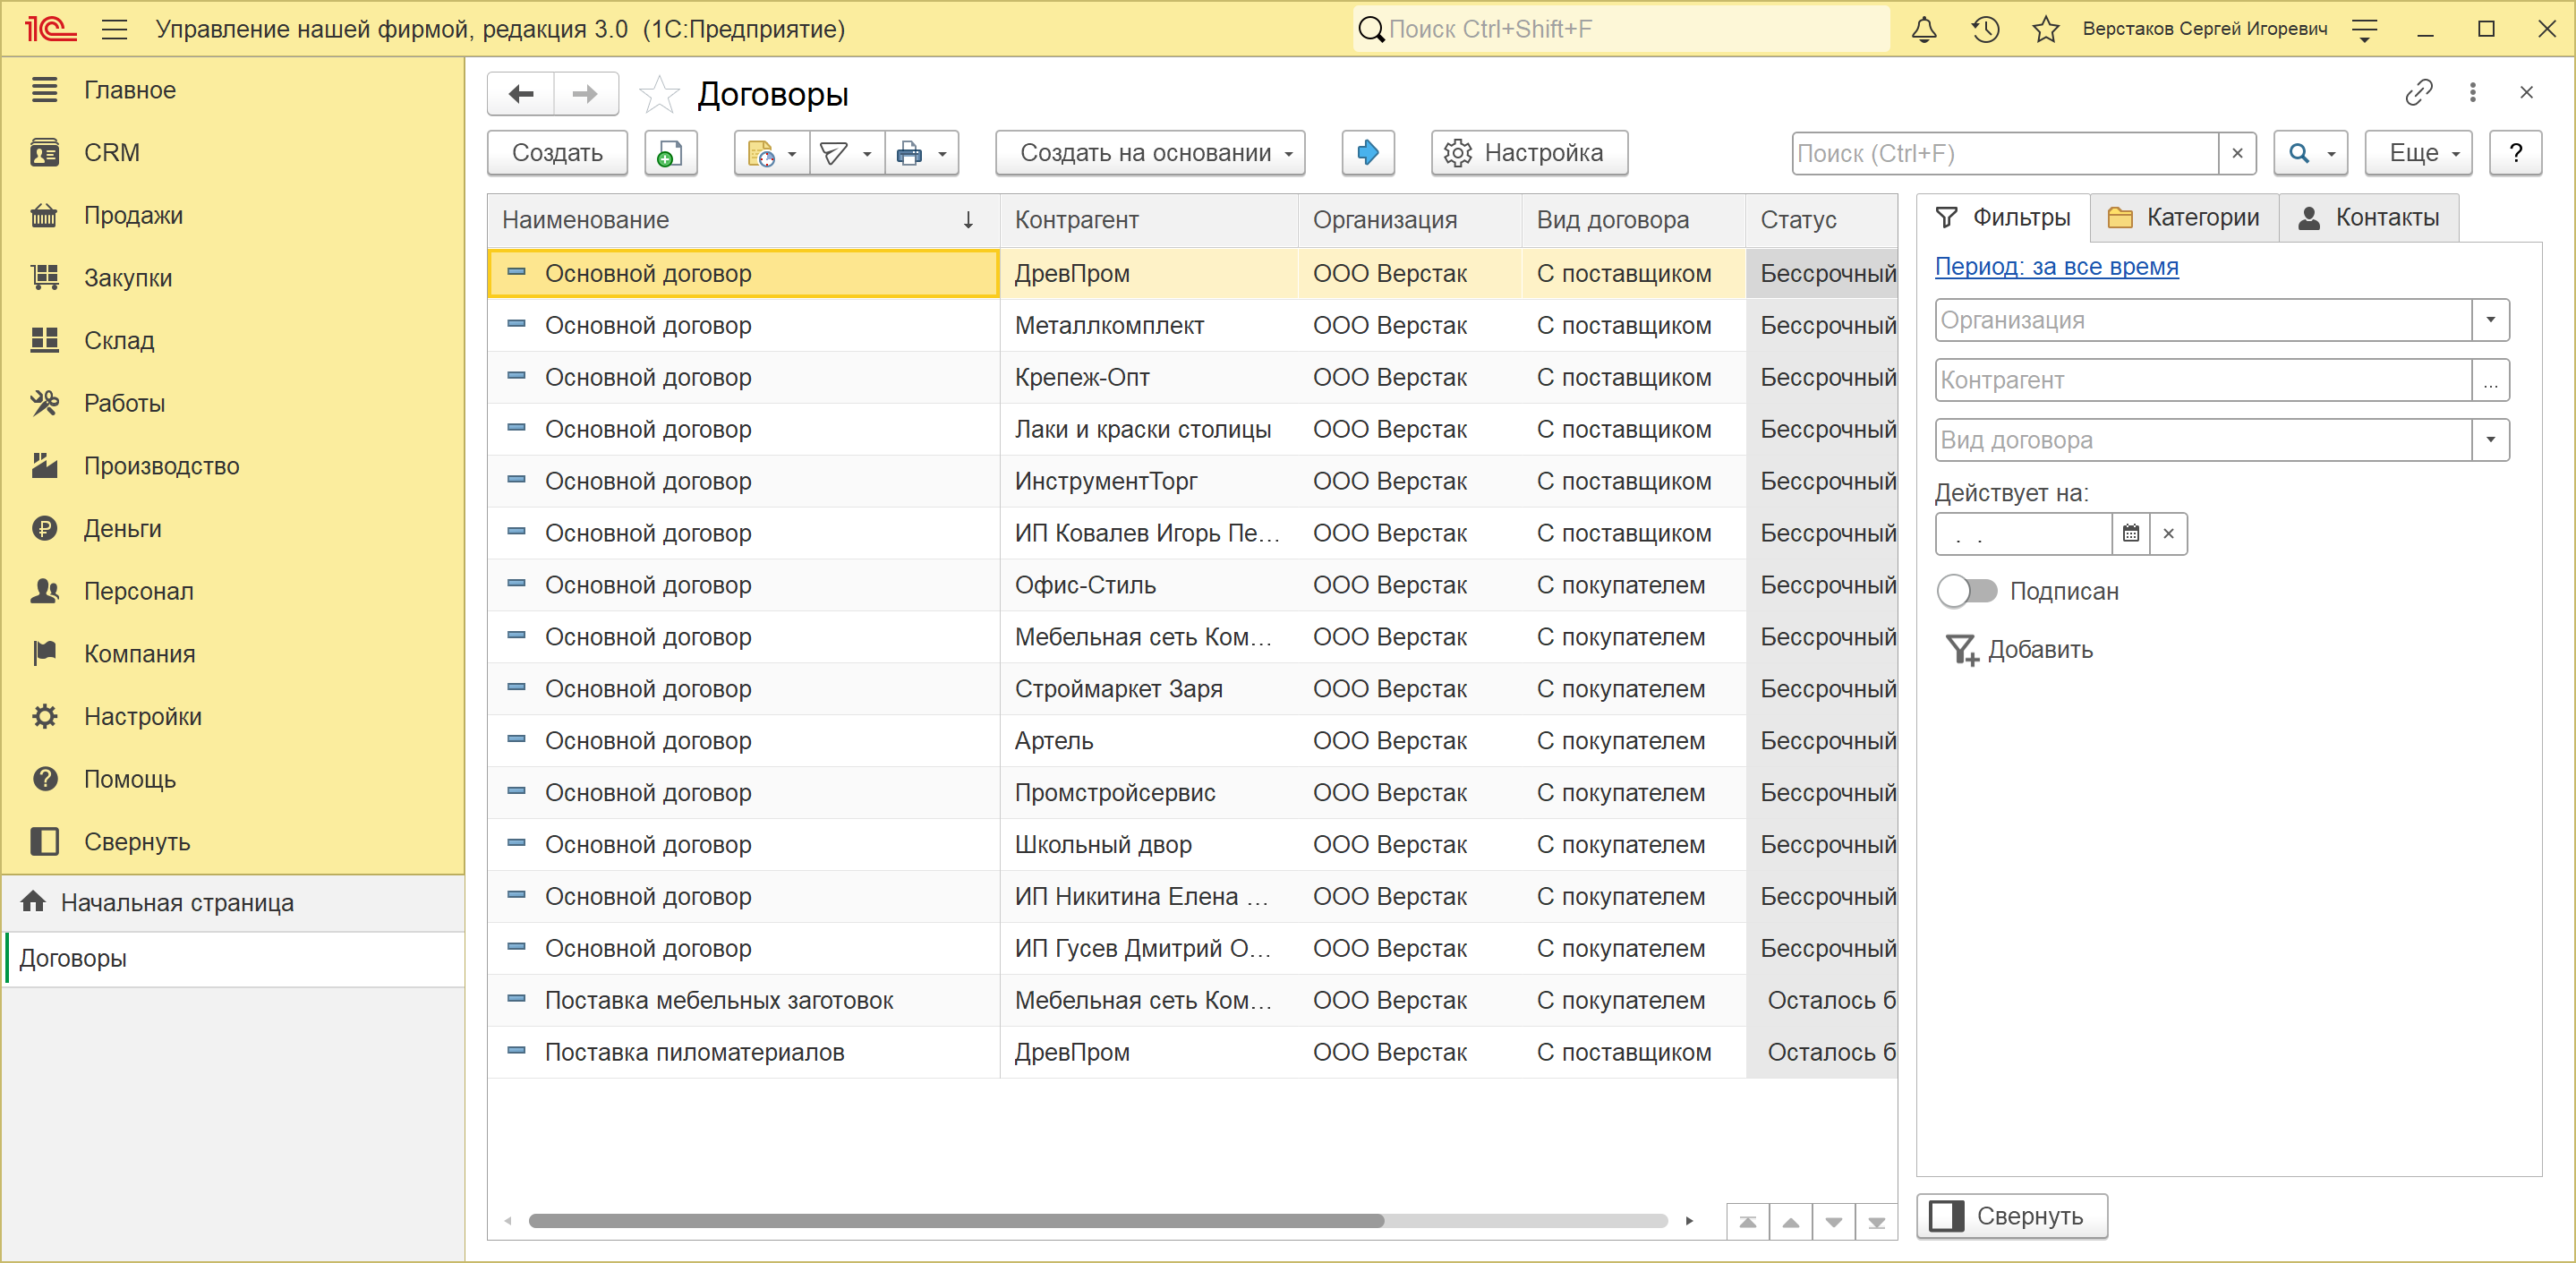Jump to the last list row
This screenshot has width=2576, height=1263.
tap(1877, 1222)
